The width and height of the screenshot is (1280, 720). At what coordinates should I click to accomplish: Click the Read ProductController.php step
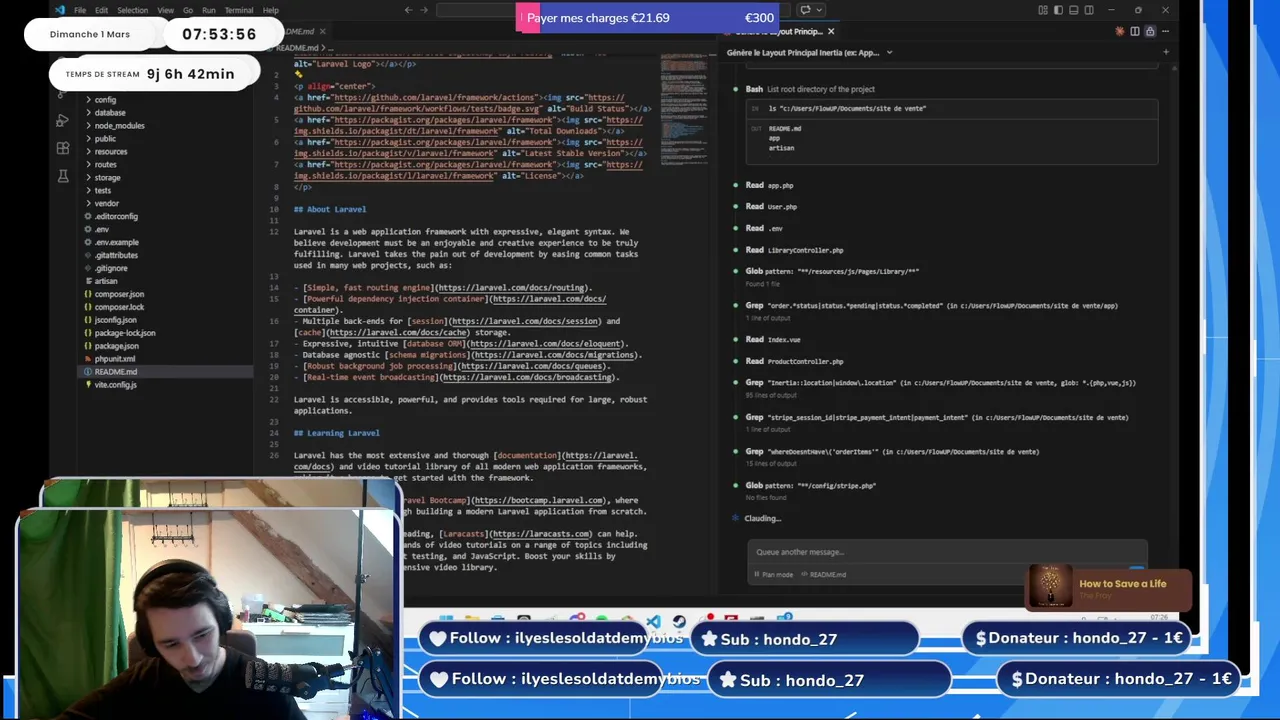click(794, 361)
